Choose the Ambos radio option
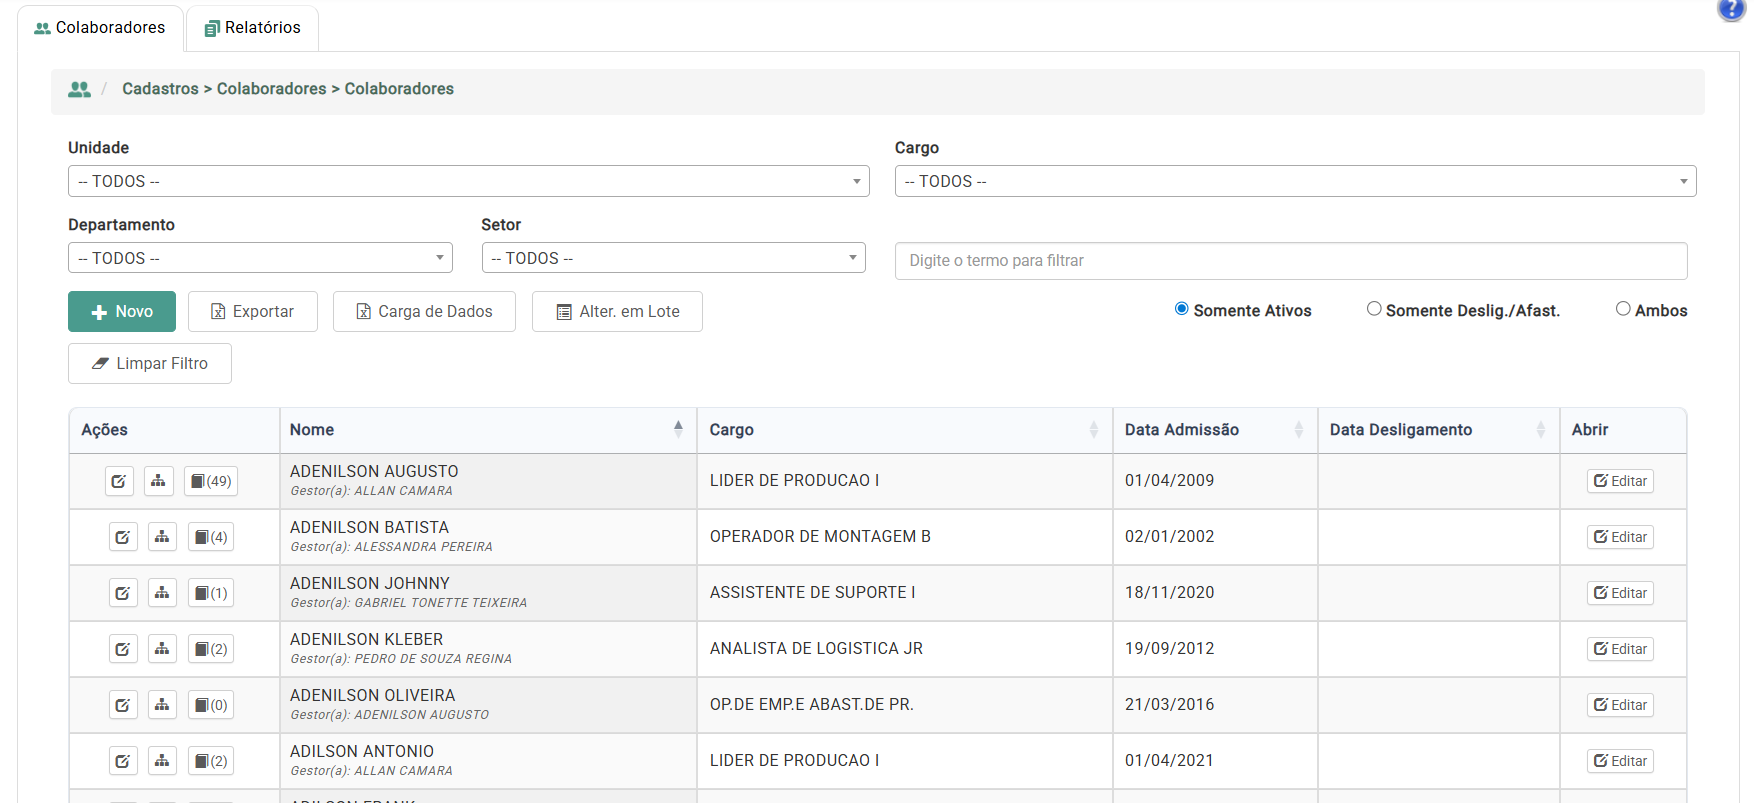The height and width of the screenshot is (803, 1754). 1623,309
